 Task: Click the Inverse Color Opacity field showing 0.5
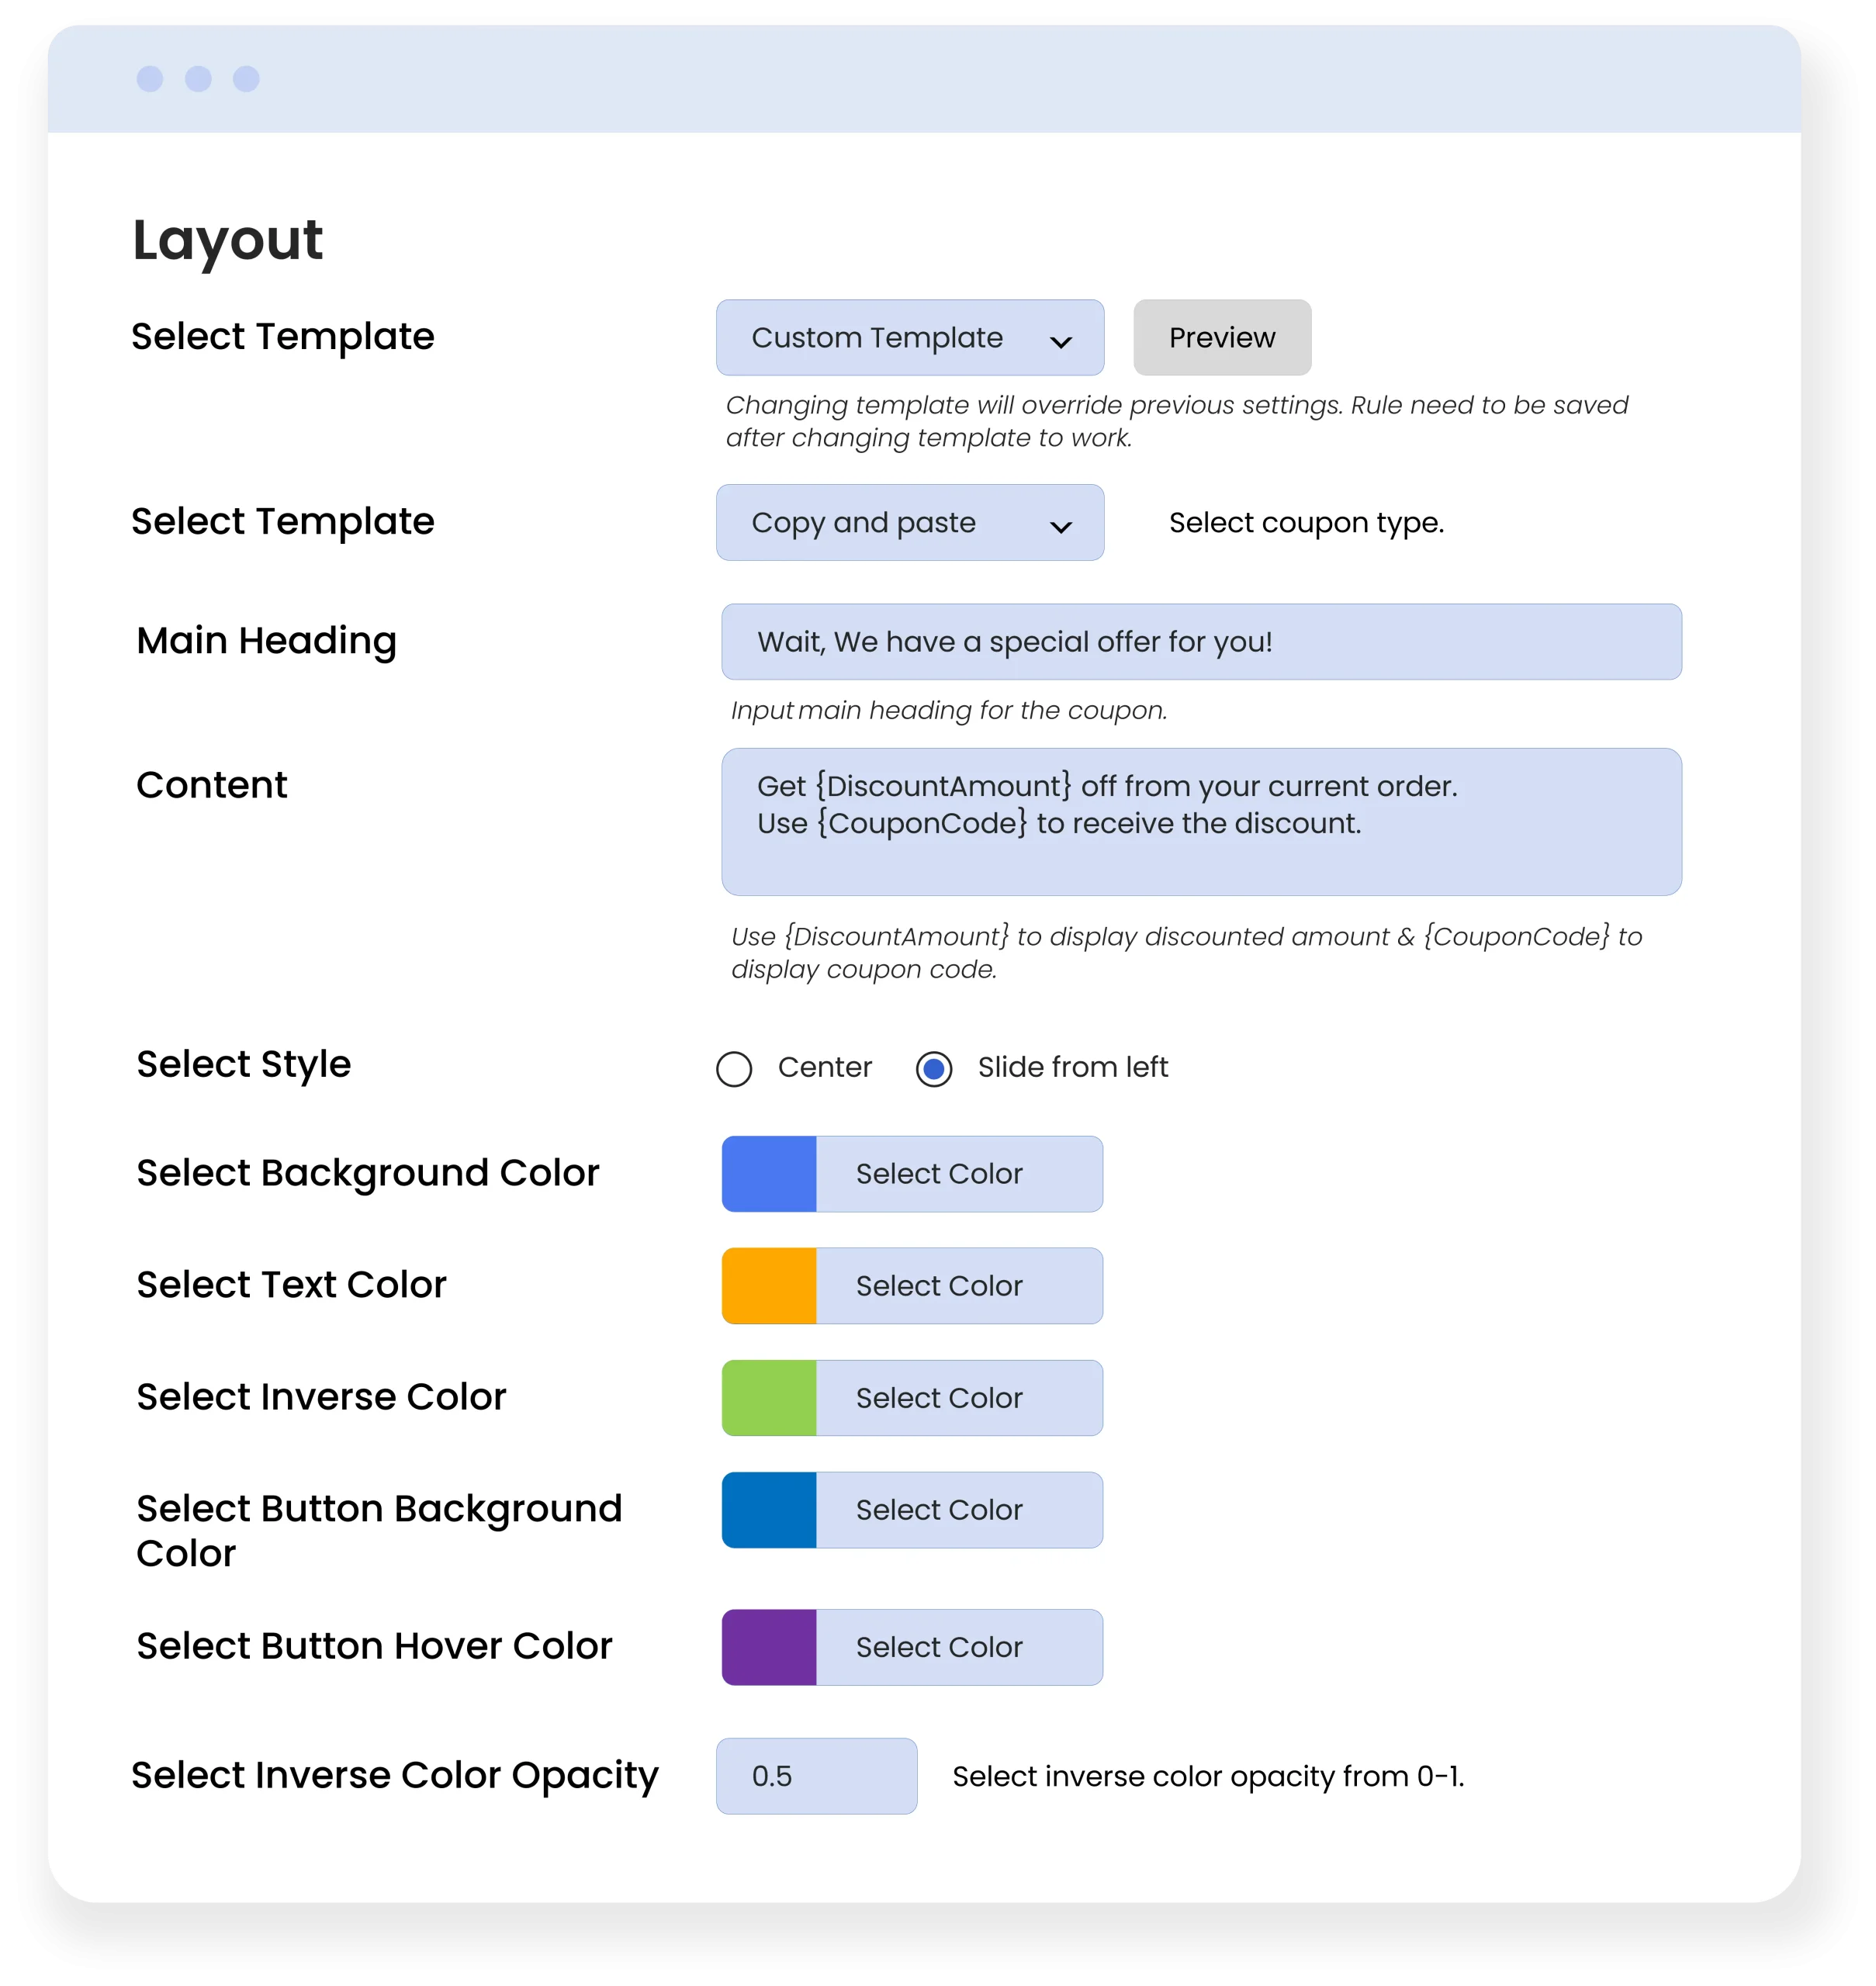coord(816,1776)
